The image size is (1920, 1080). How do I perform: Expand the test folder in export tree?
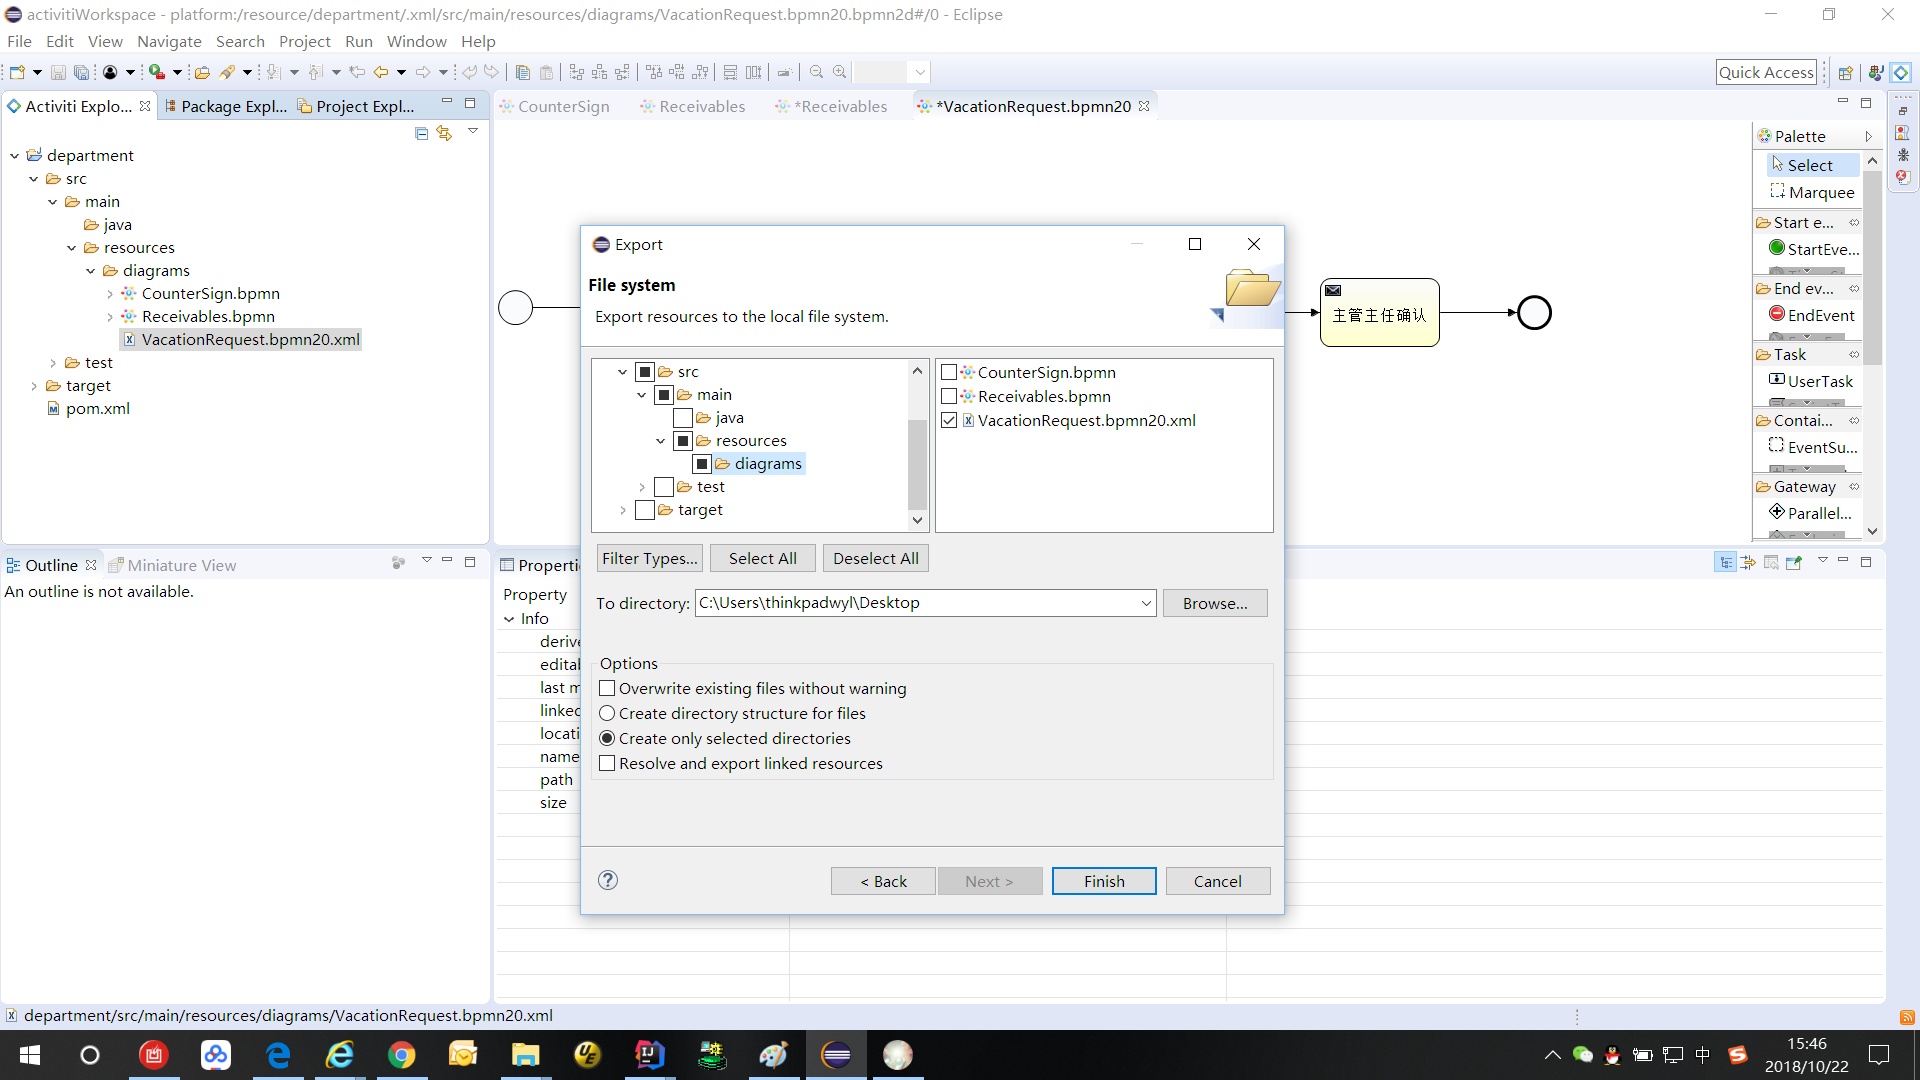642,487
